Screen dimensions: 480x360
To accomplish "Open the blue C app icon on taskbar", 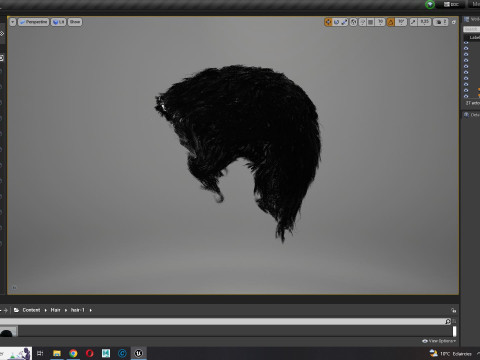I will (x=122, y=353).
